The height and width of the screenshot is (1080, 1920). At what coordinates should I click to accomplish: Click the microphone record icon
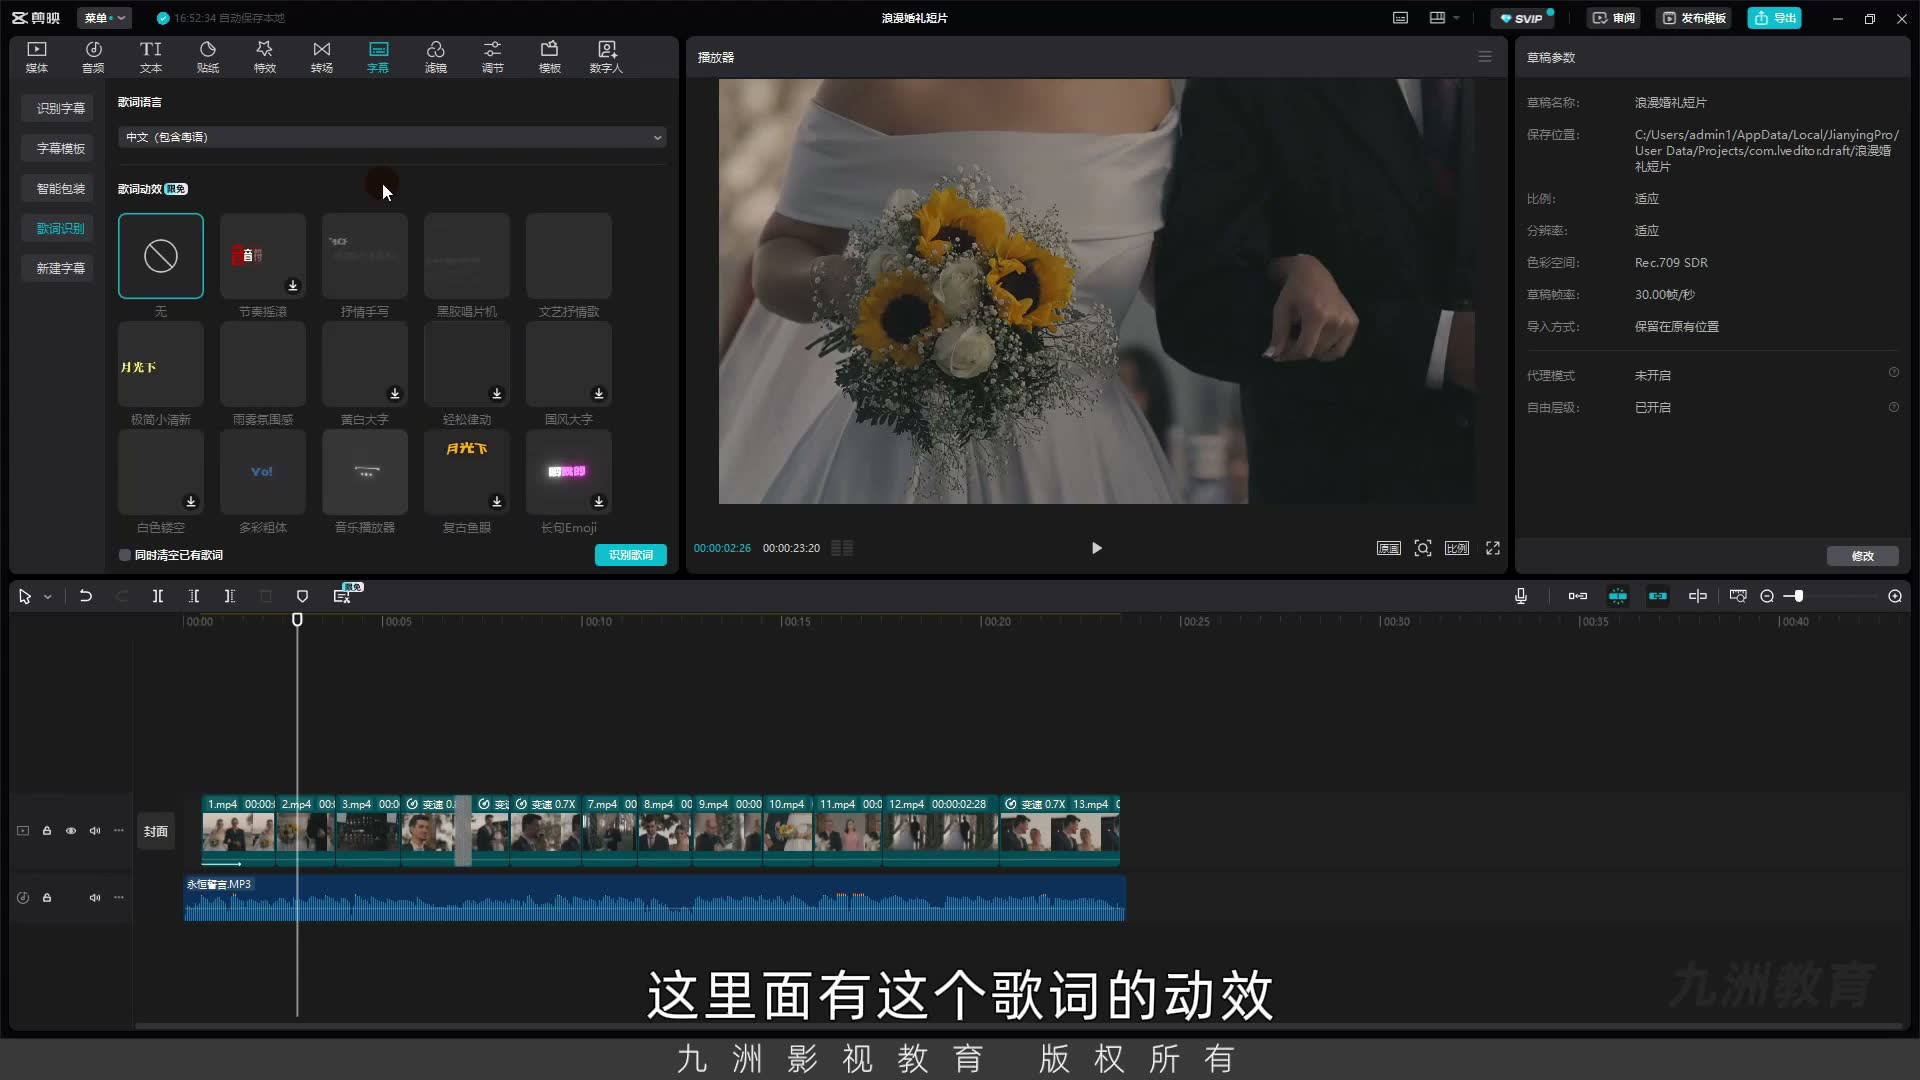1521,596
